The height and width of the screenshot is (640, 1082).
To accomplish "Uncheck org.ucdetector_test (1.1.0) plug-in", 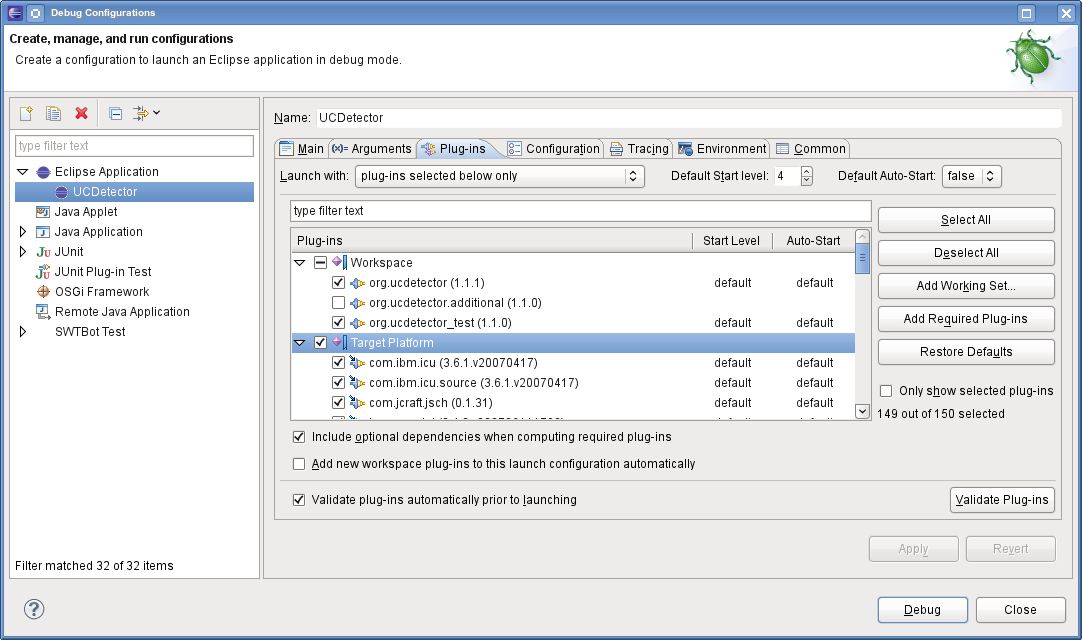I will click(x=338, y=322).
